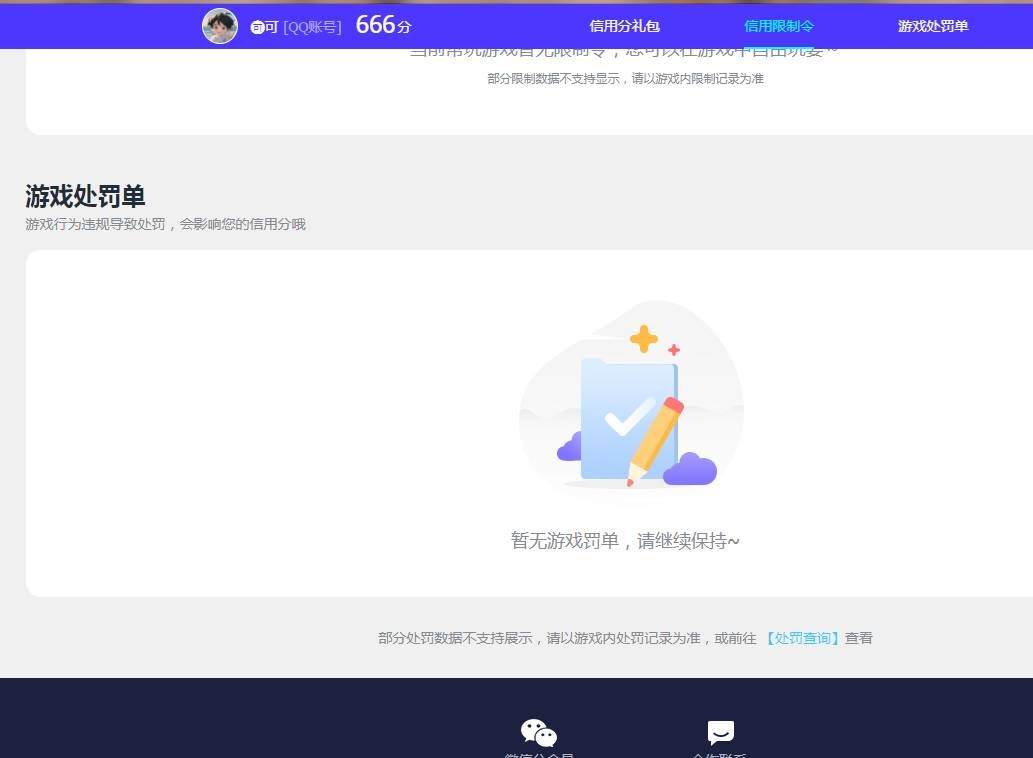Click the user avatar picture

219,26
